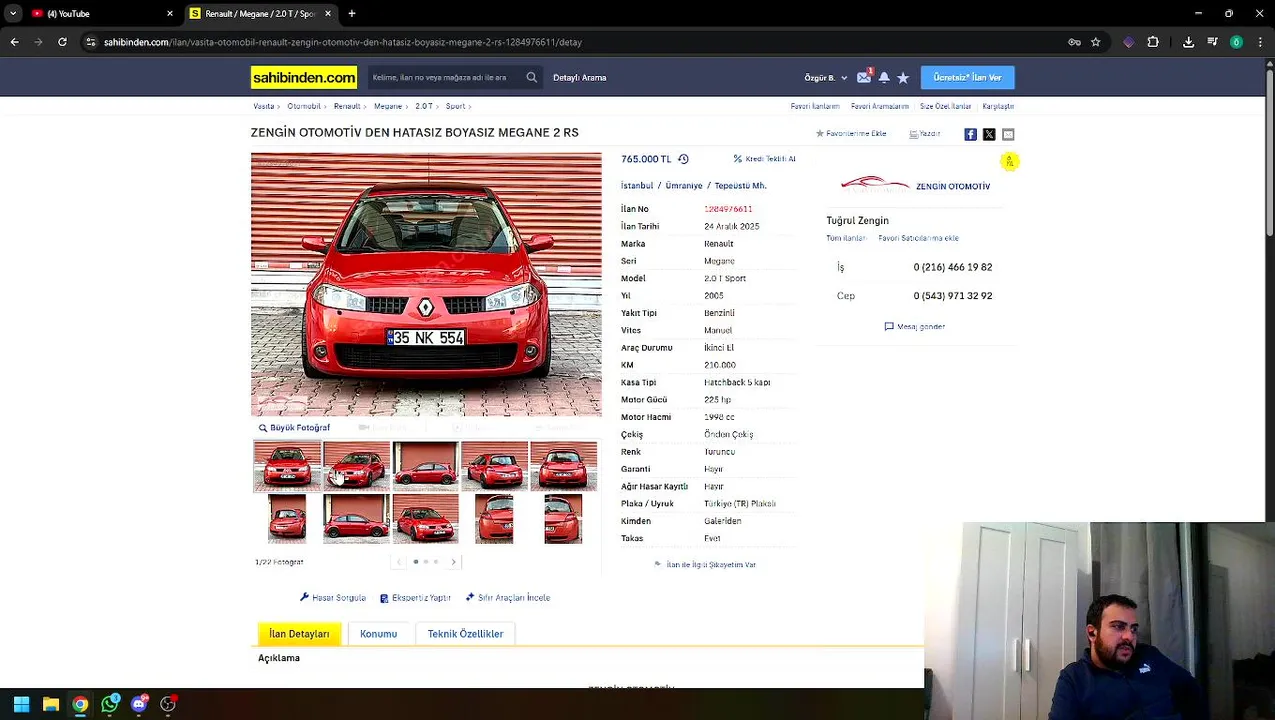The height and width of the screenshot is (720, 1275).
Task: Click Tüm İlanları seller link
Action: coord(846,238)
